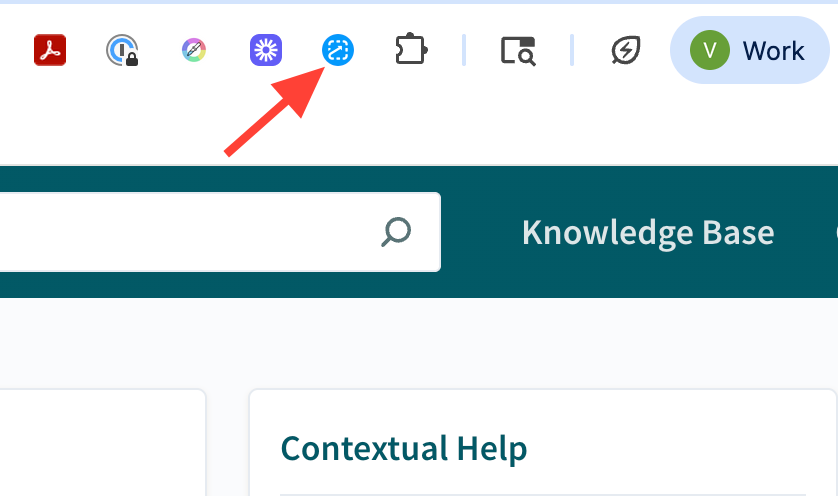Click the white card left of Contextual Help
Screen dimensions: 838x496
pyautogui.click(x=103, y=443)
